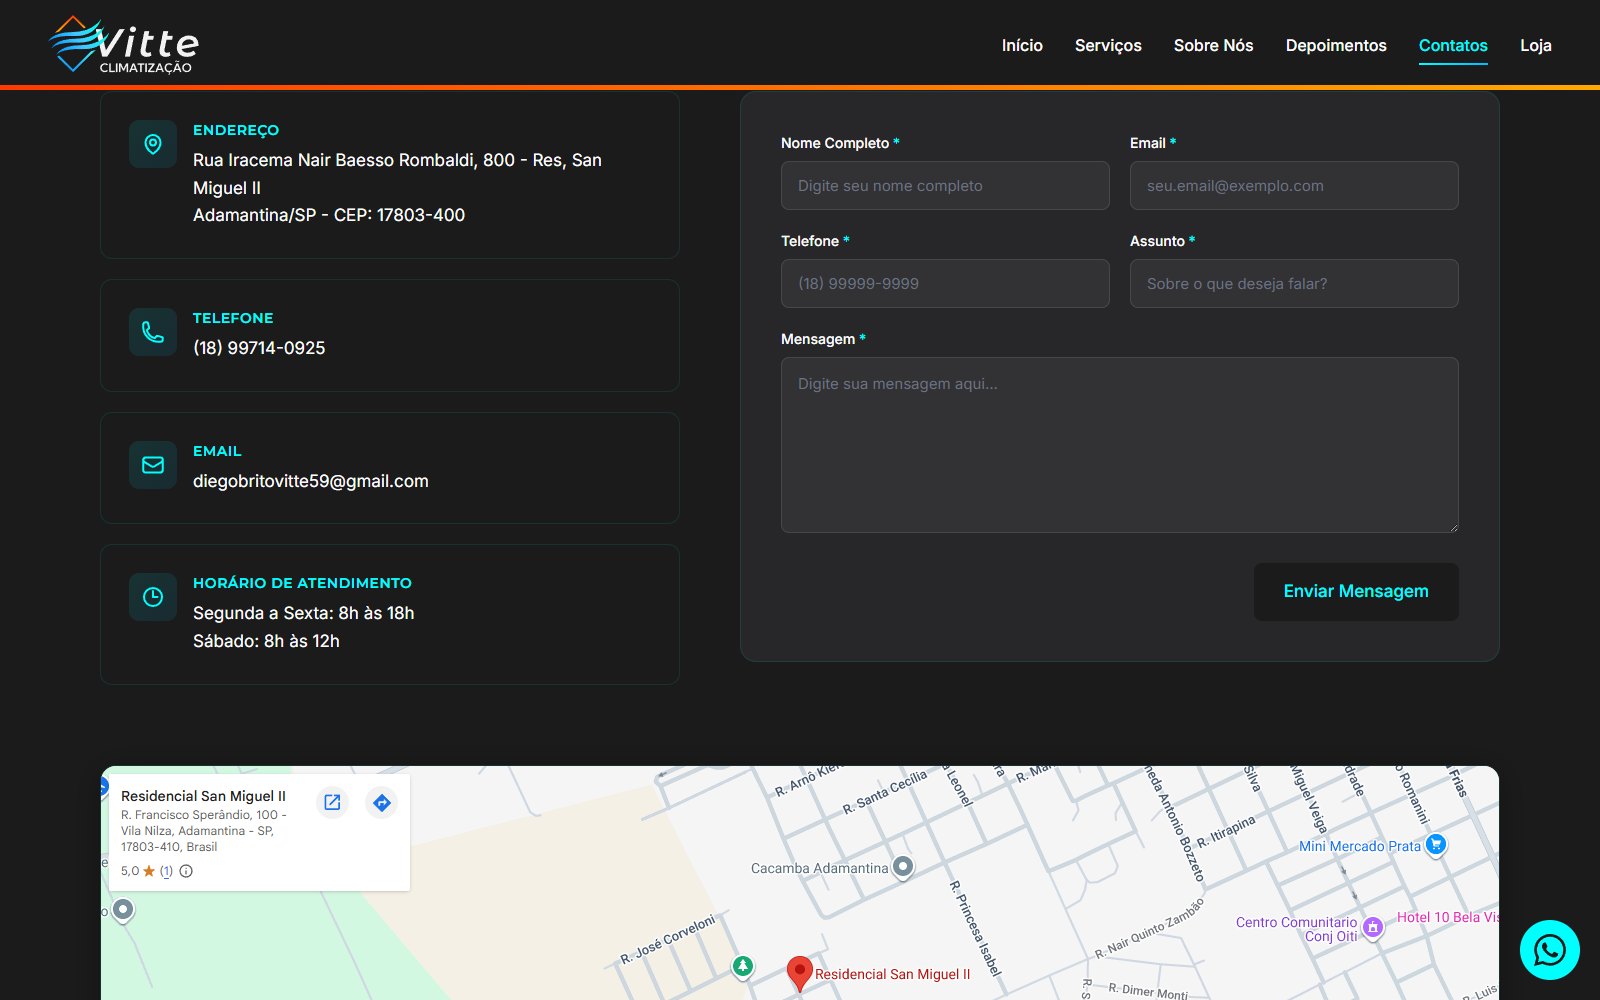
Task: Click the grey map marker under the map card
Action: click(x=123, y=910)
